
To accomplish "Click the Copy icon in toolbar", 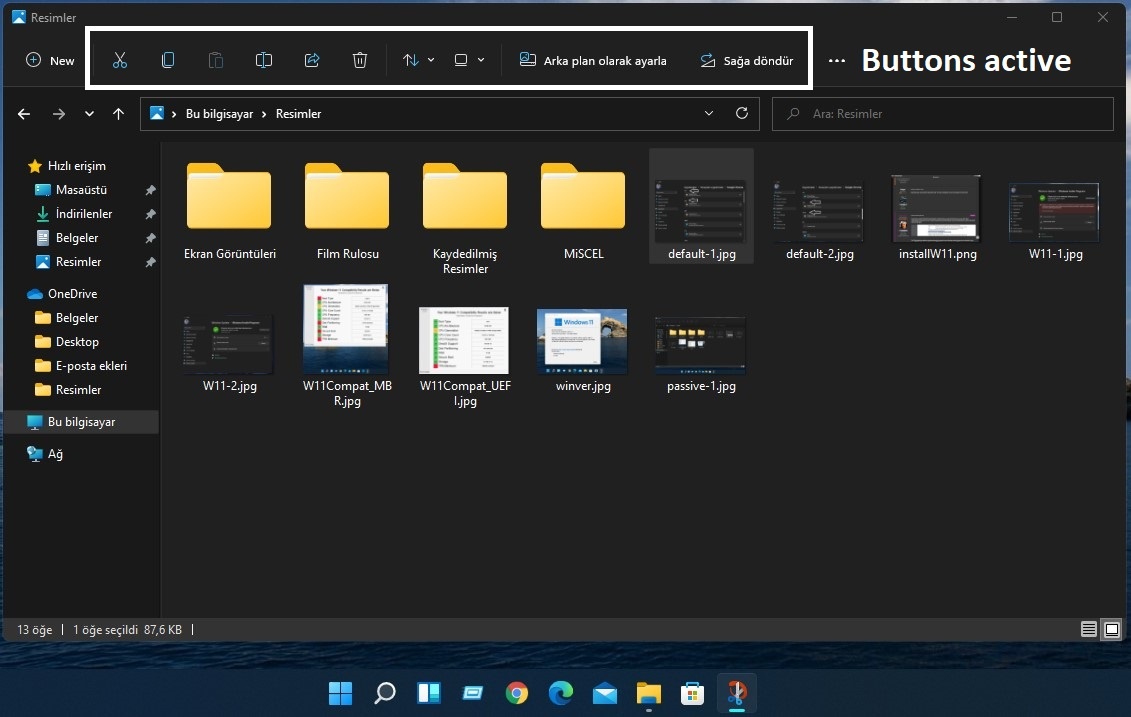I will 168,60.
